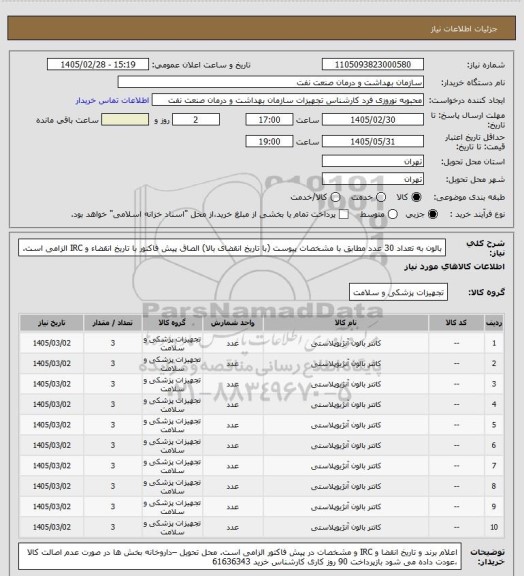Click unit عدد in table row 4
Image resolution: width=524 pixels, height=576 pixels.
click(233, 404)
